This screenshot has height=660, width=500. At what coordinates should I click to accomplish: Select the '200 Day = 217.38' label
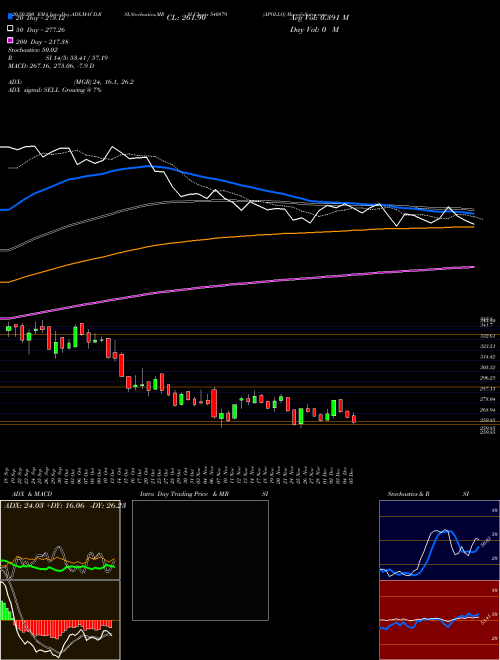42,42
